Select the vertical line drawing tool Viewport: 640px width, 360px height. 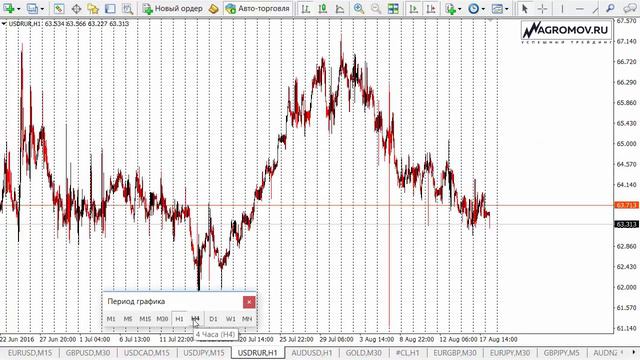(x=562, y=8)
